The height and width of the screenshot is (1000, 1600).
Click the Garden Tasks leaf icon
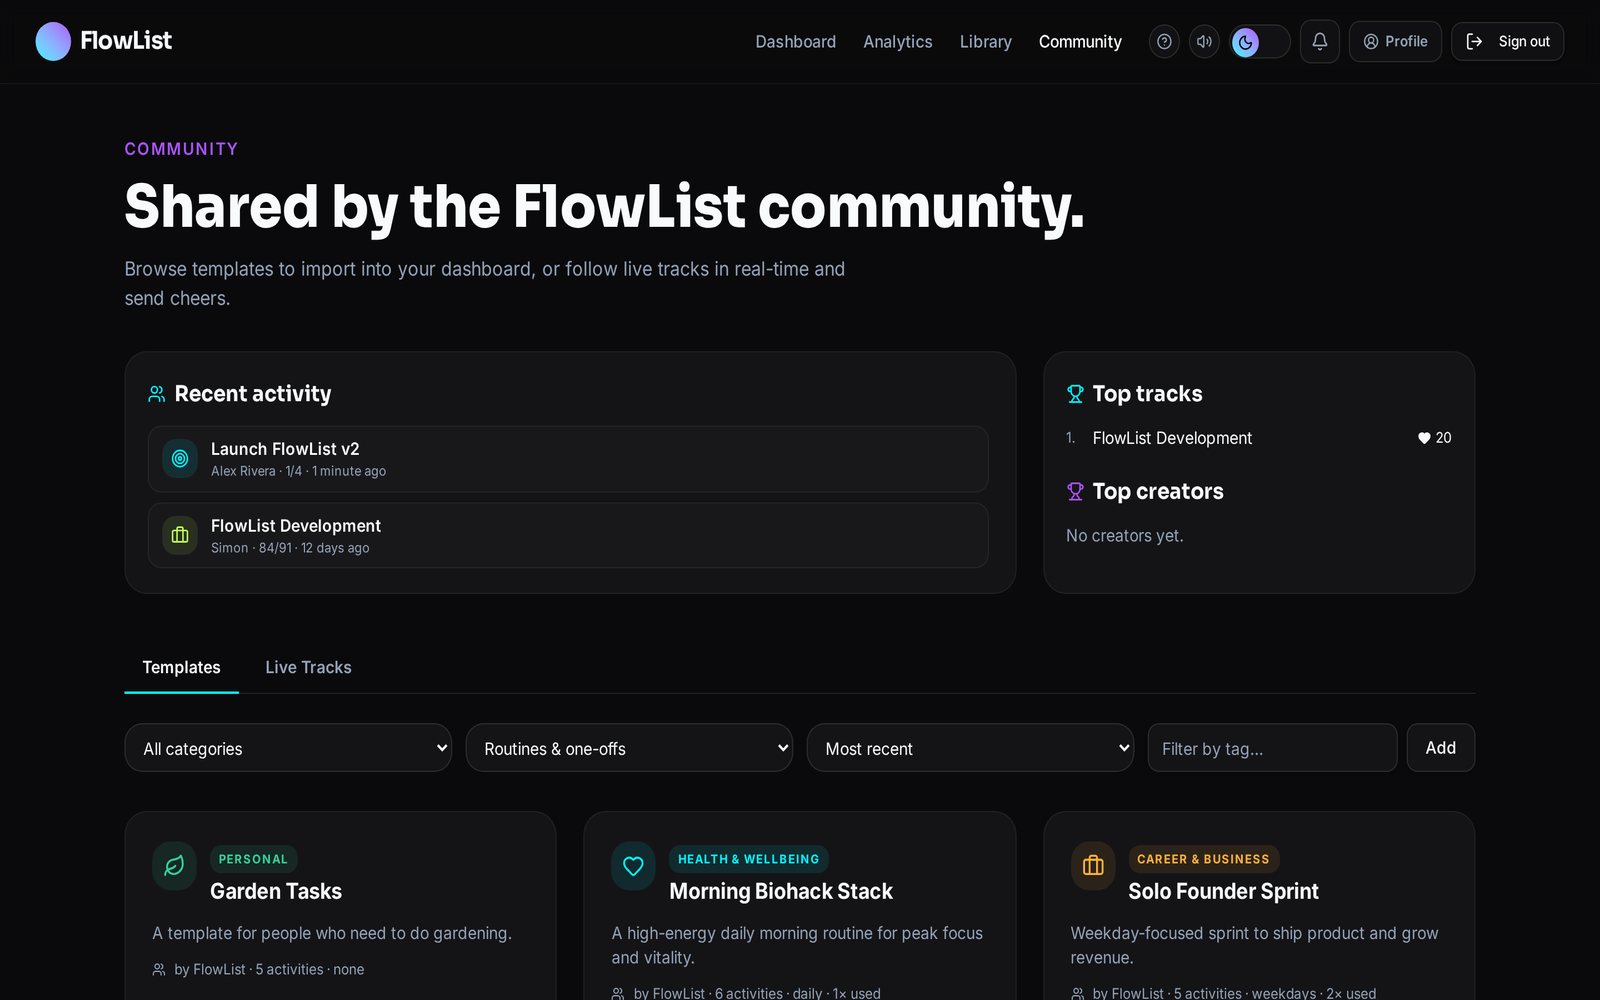(x=174, y=866)
